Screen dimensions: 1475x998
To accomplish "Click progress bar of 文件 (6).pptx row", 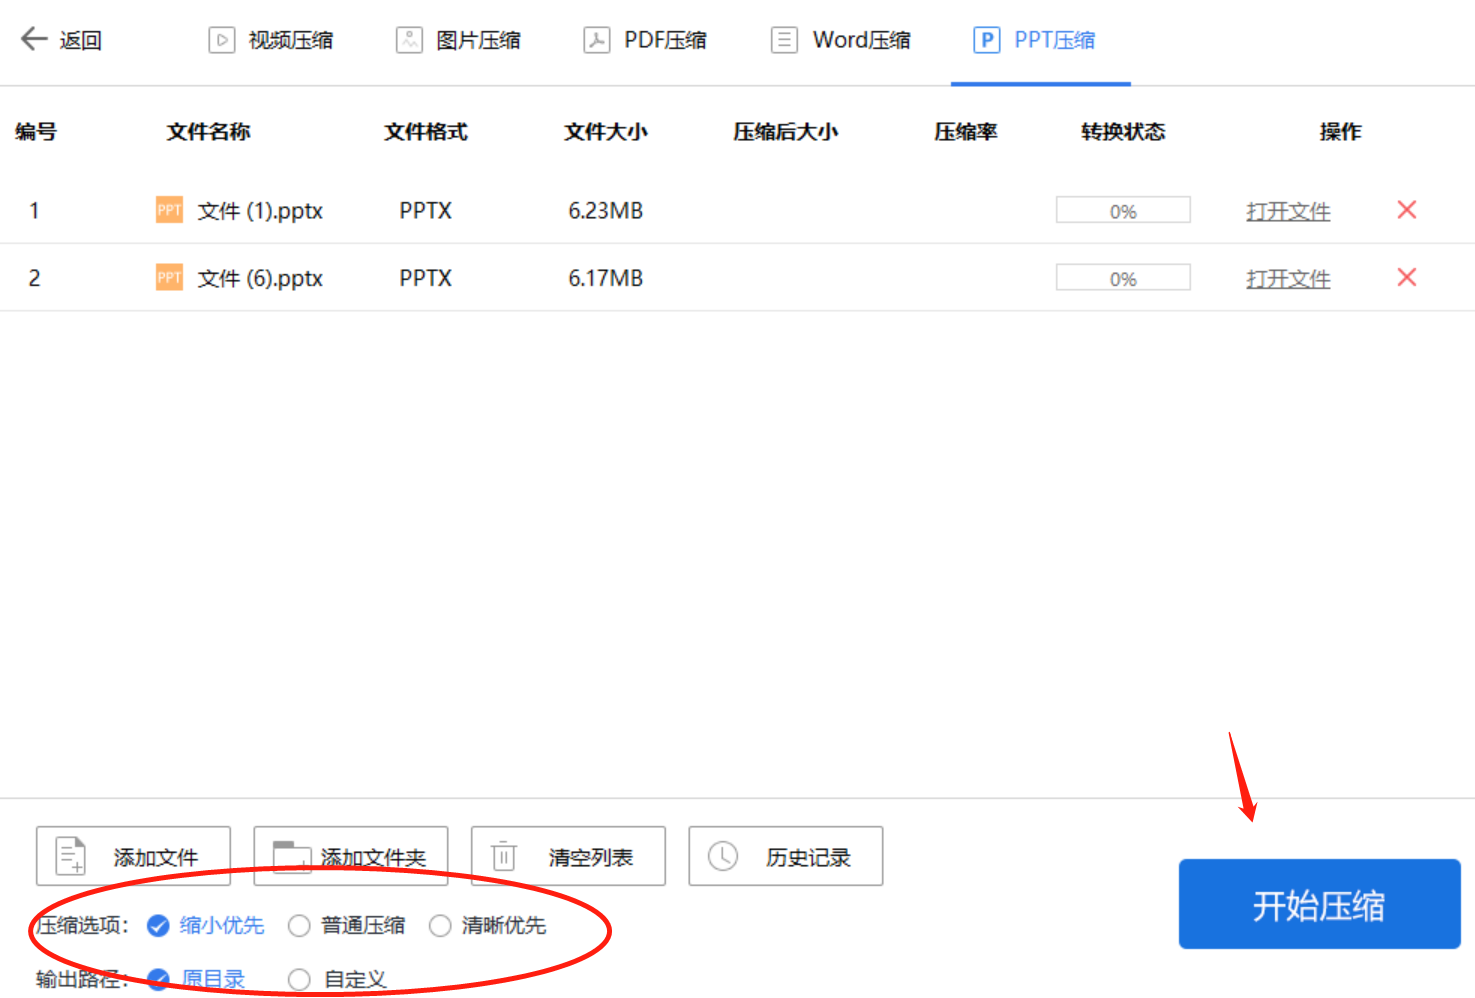I will coord(1123,277).
